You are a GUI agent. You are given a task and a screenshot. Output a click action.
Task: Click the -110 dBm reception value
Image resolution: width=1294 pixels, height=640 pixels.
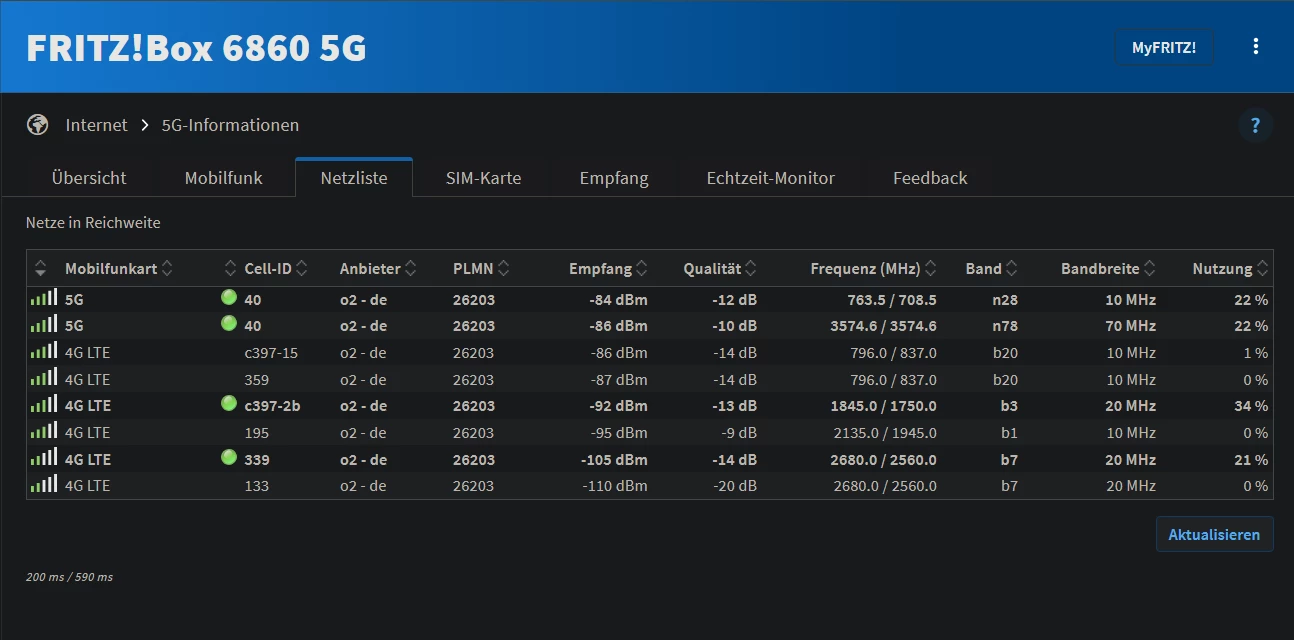click(614, 486)
